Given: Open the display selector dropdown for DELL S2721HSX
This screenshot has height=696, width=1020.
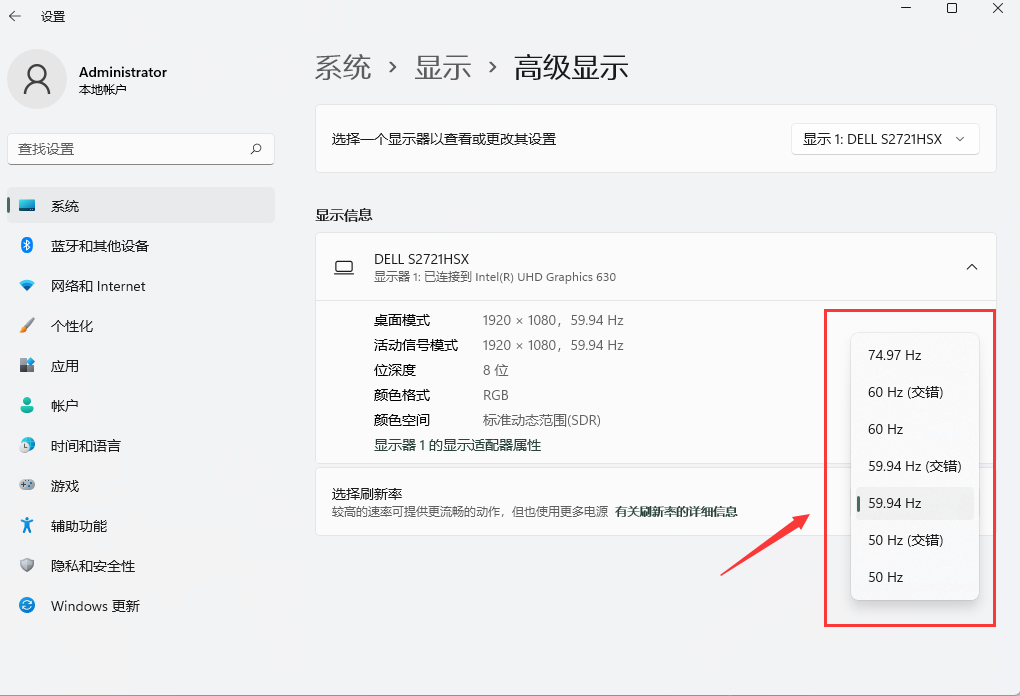Looking at the screenshot, I should [884, 139].
